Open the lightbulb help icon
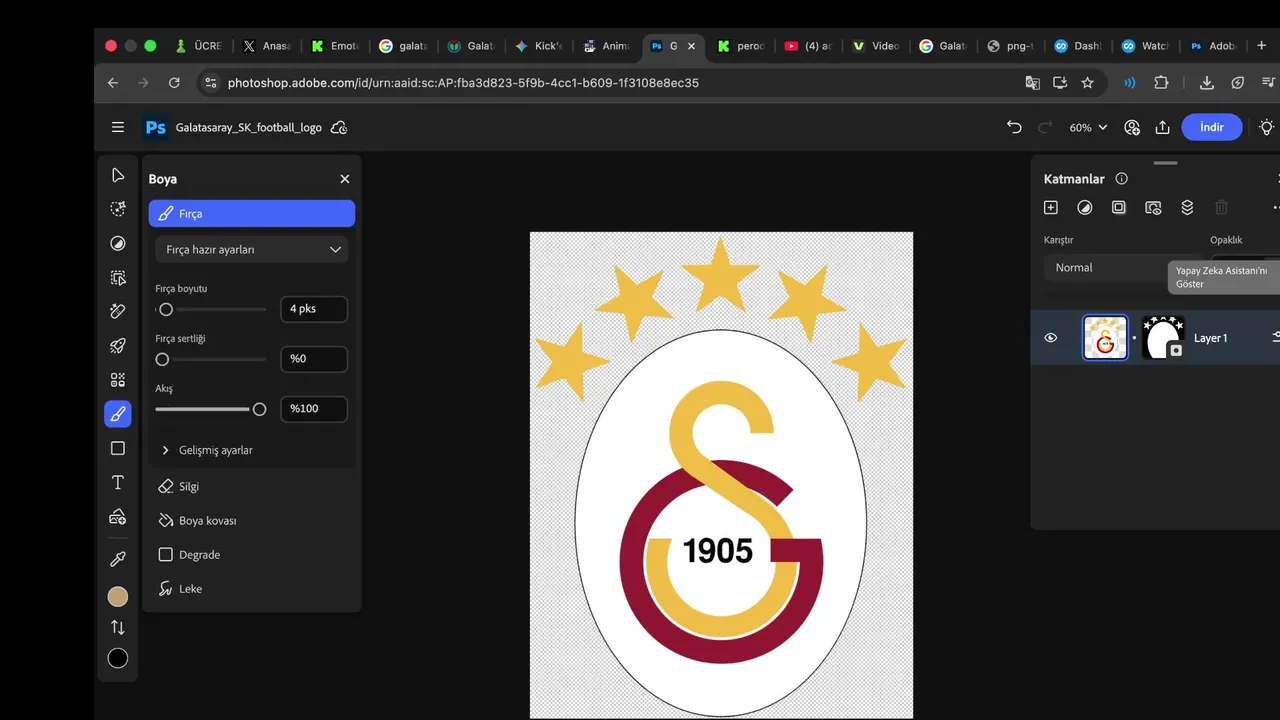This screenshot has height=720, width=1280. 1266,127
